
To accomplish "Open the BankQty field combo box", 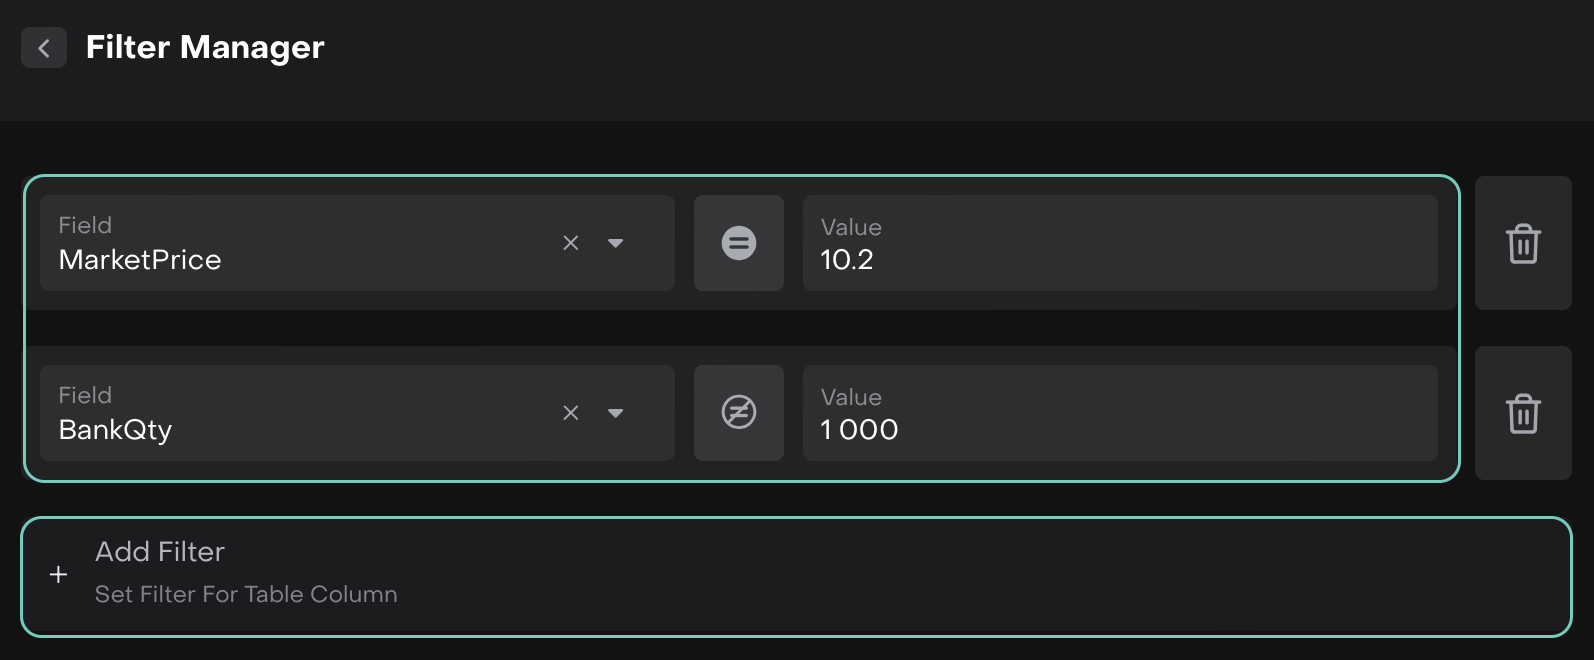I will (300, 430).
